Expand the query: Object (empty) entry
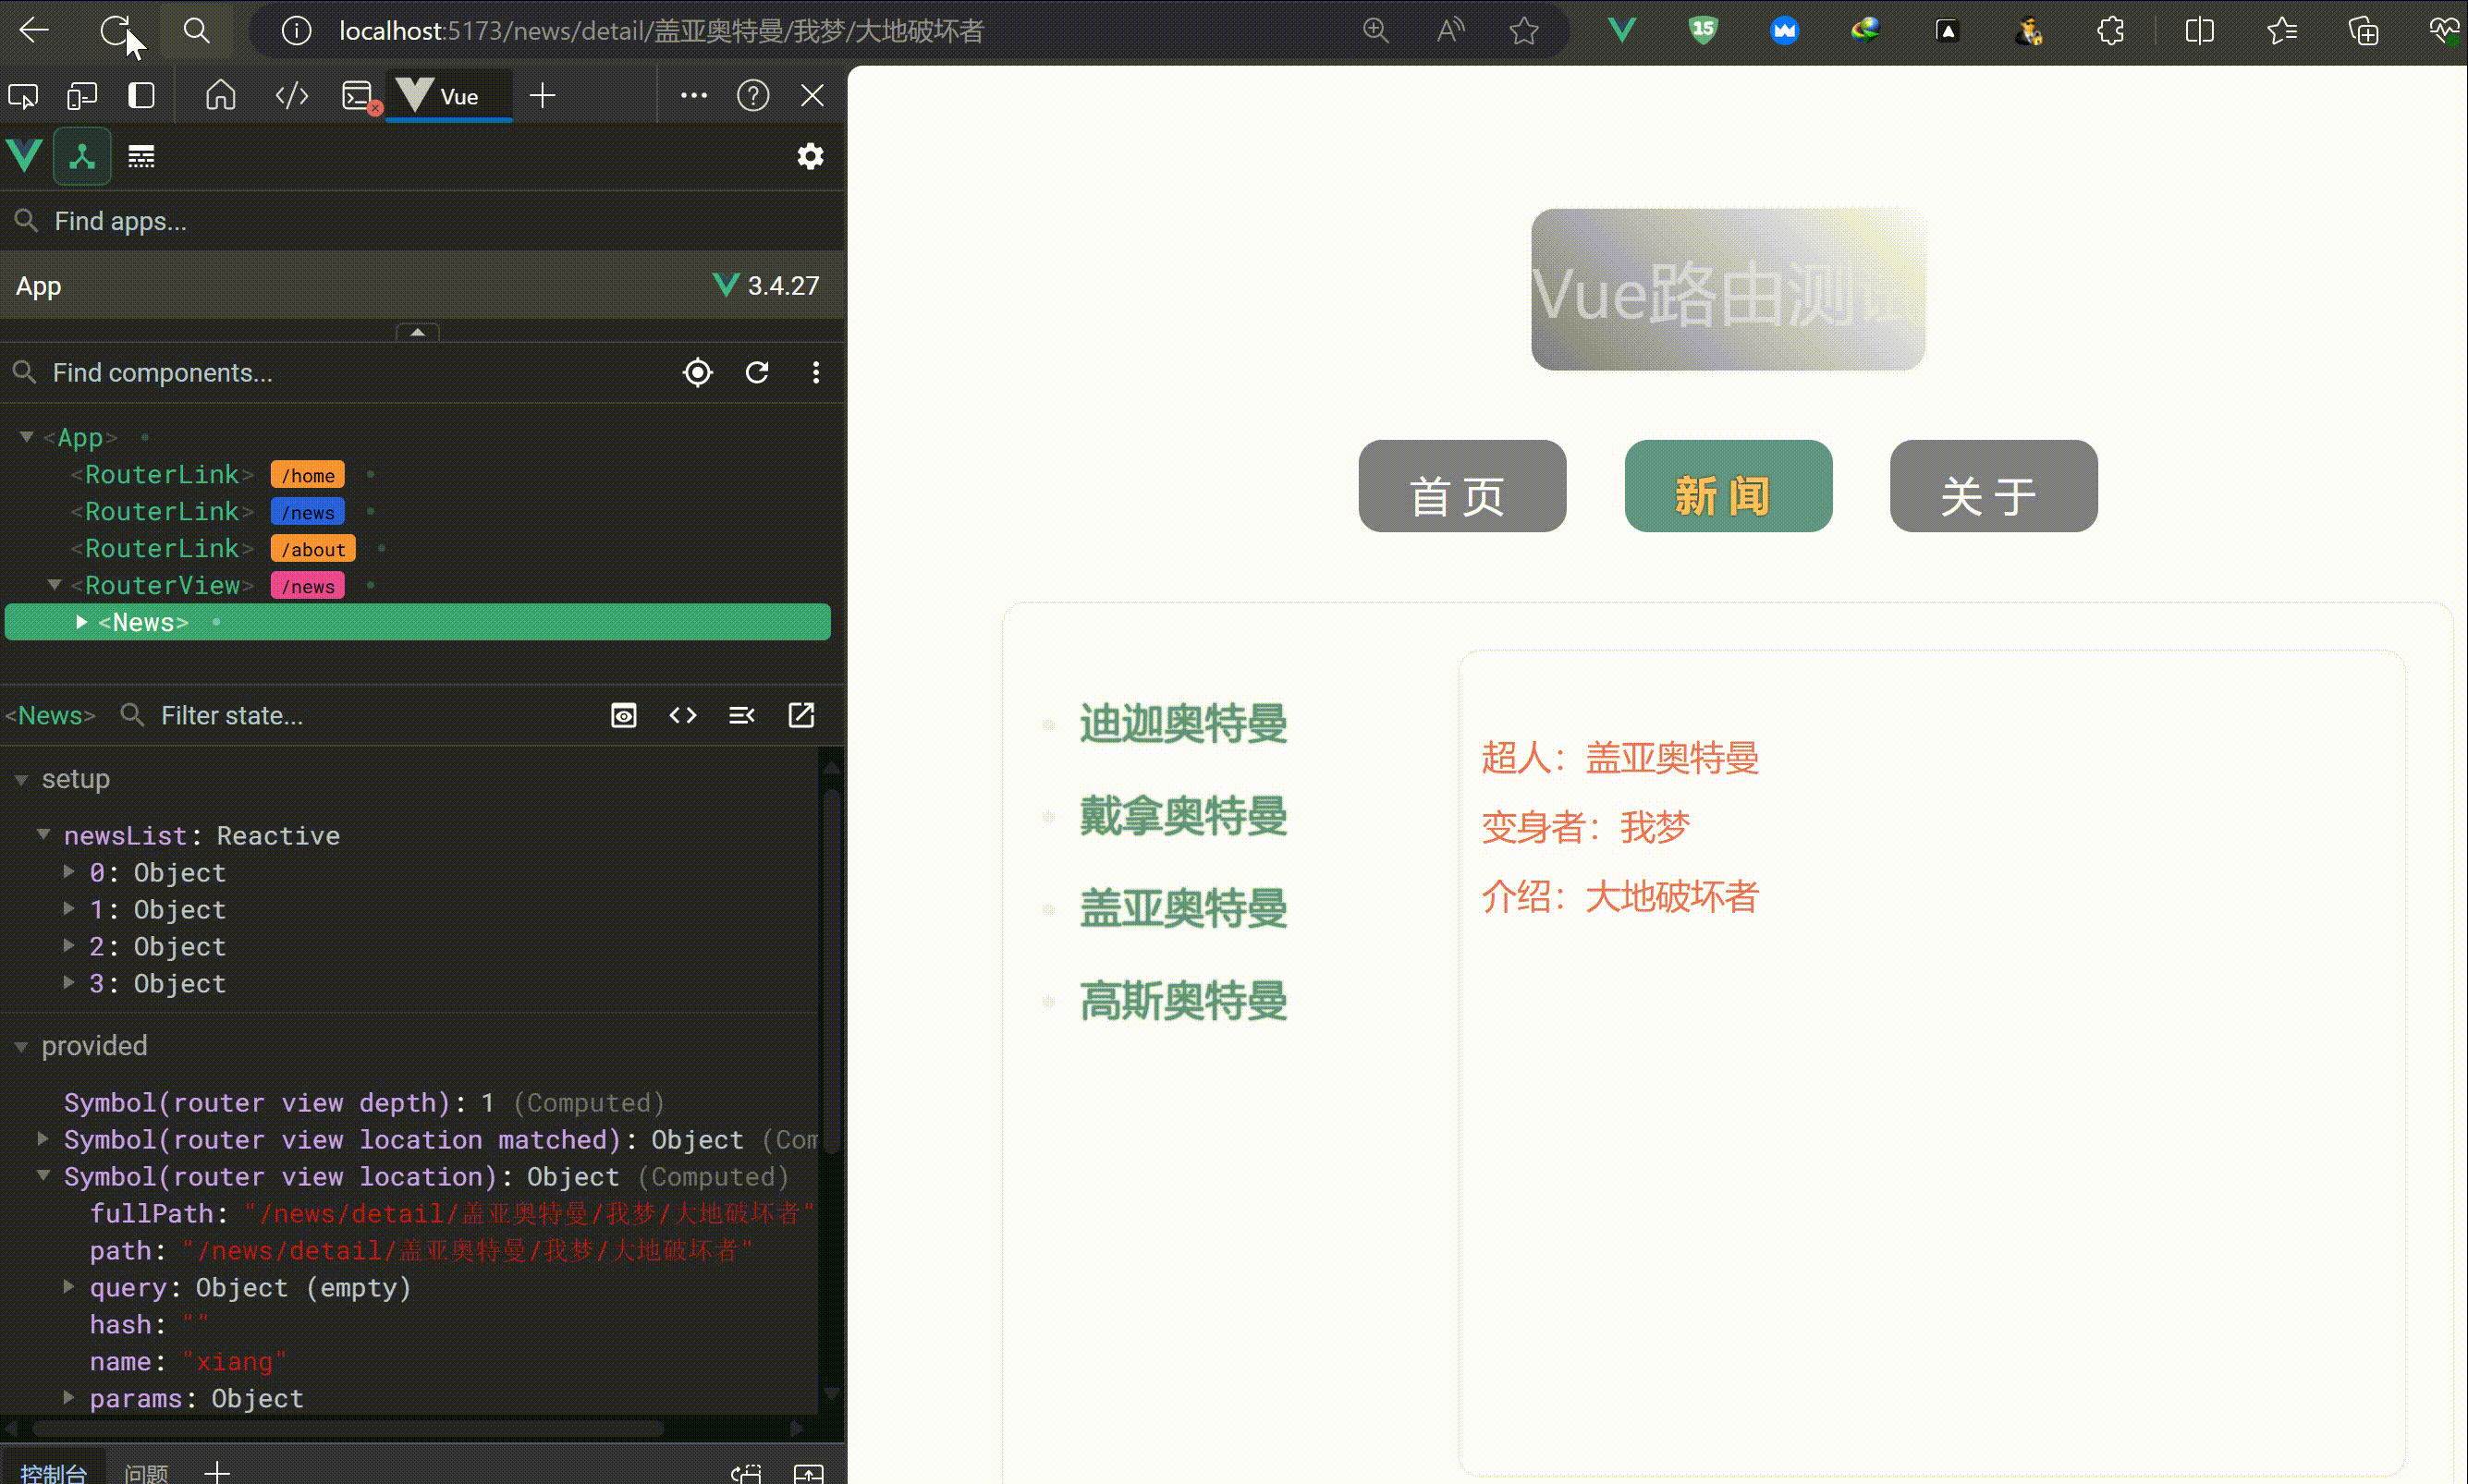This screenshot has height=1484, width=2468. tap(69, 1287)
